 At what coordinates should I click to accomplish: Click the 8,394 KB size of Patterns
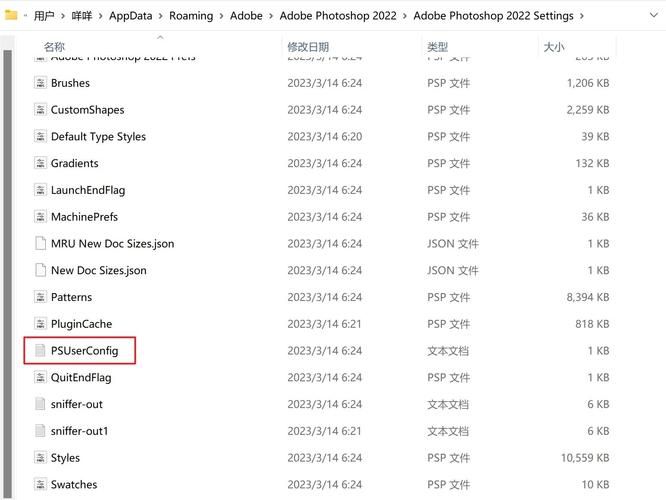[x=588, y=297]
